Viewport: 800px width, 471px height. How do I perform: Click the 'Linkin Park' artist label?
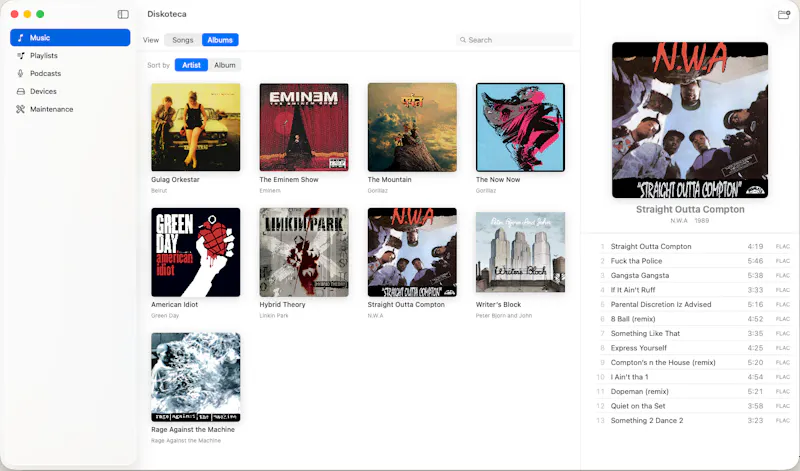tap(273, 315)
